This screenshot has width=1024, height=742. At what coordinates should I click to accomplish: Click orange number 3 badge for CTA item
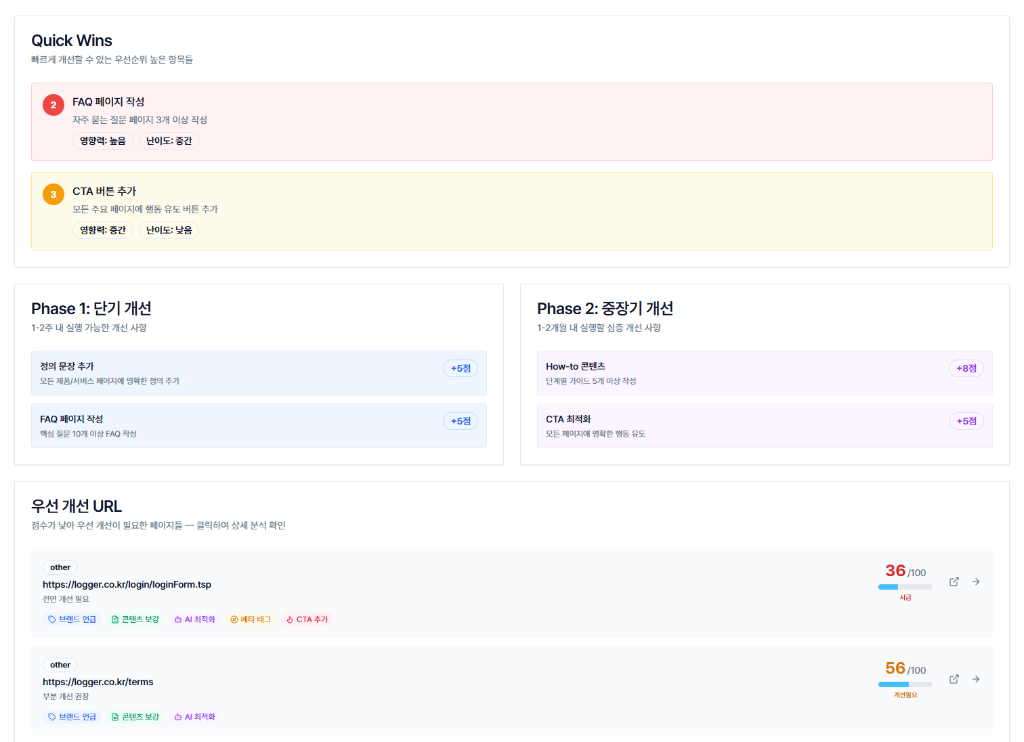(54, 194)
